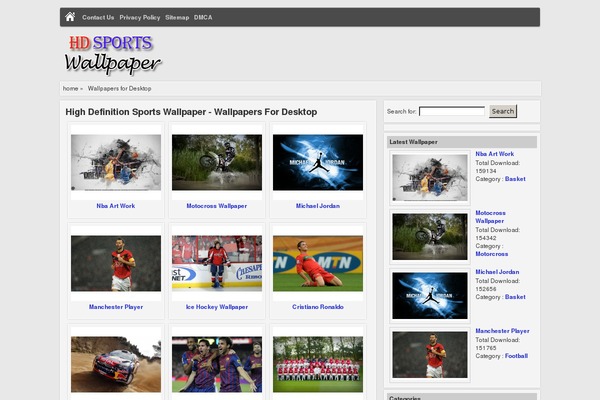600x400 pixels.
Task: Open the Contact Us page
Action: 98,18
